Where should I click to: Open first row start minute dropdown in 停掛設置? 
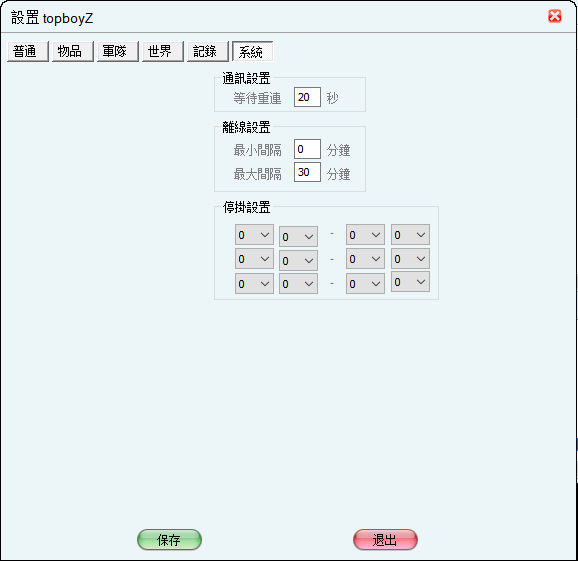tap(299, 237)
